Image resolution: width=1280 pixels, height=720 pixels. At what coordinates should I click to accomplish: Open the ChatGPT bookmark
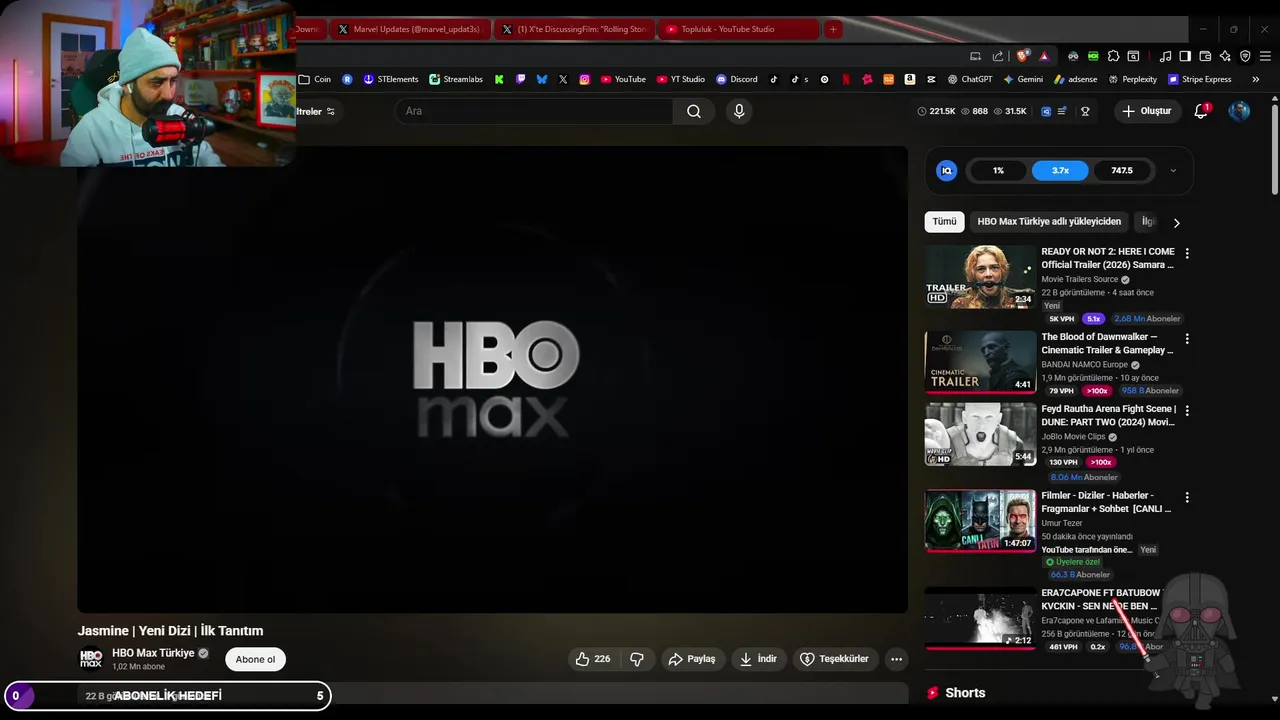point(970,79)
